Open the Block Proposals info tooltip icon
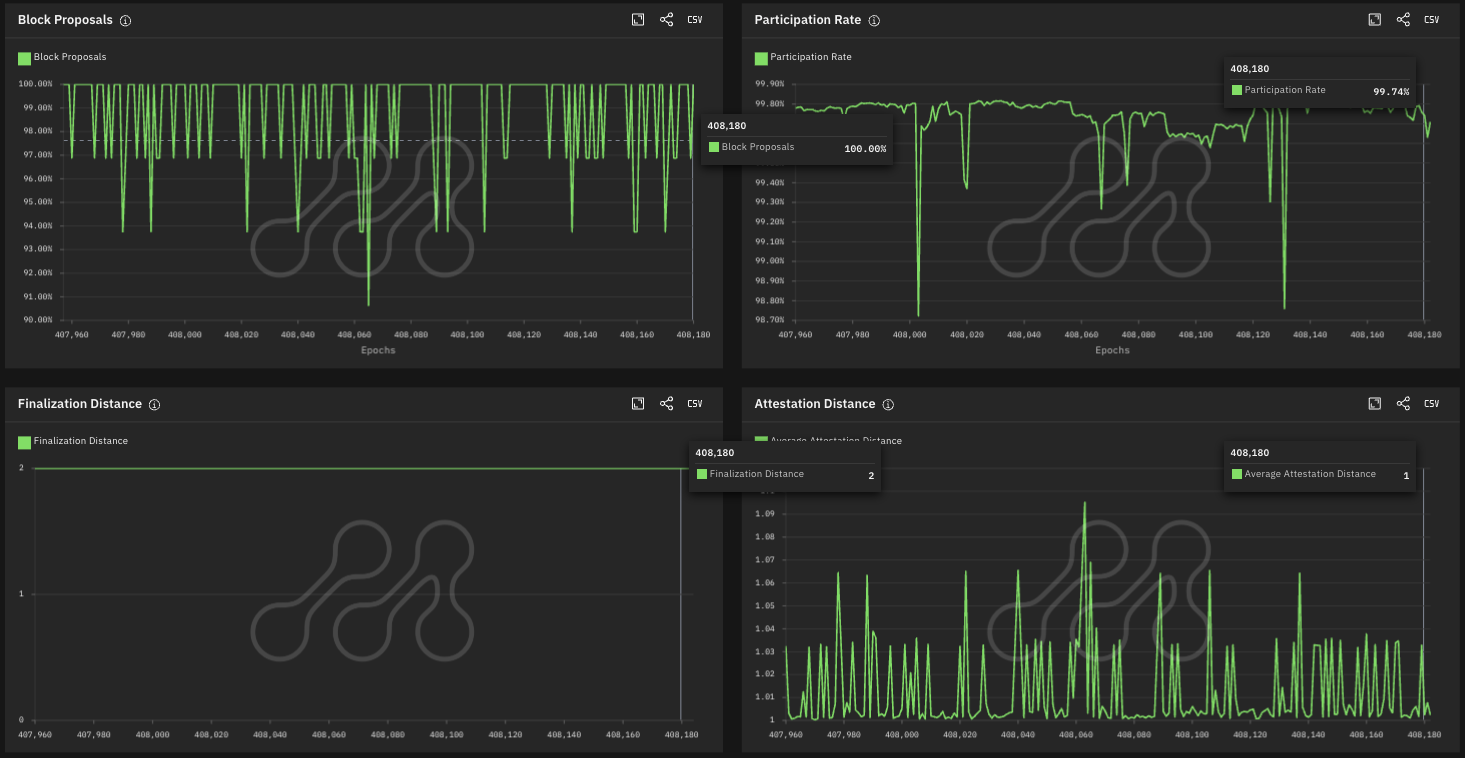1465x758 pixels. tap(125, 21)
